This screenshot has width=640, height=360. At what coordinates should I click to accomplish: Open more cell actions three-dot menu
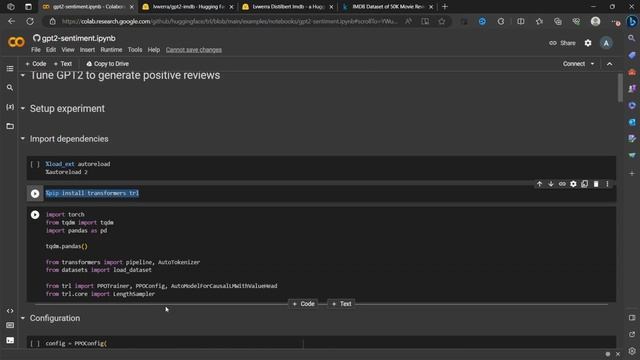pos(607,184)
